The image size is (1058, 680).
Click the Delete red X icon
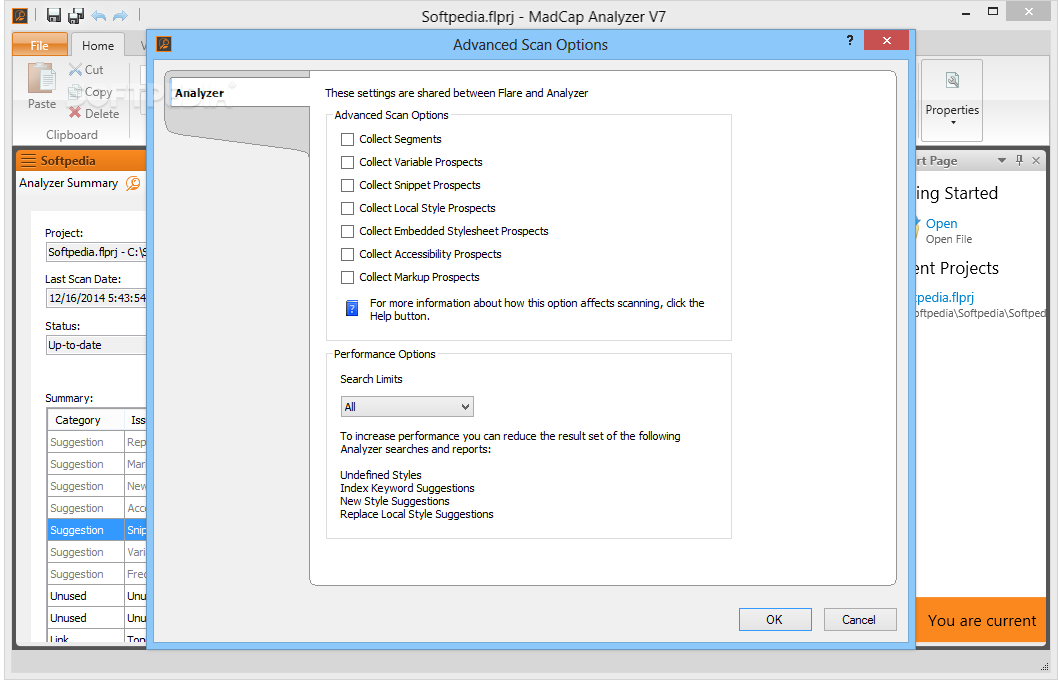click(75, 113)
